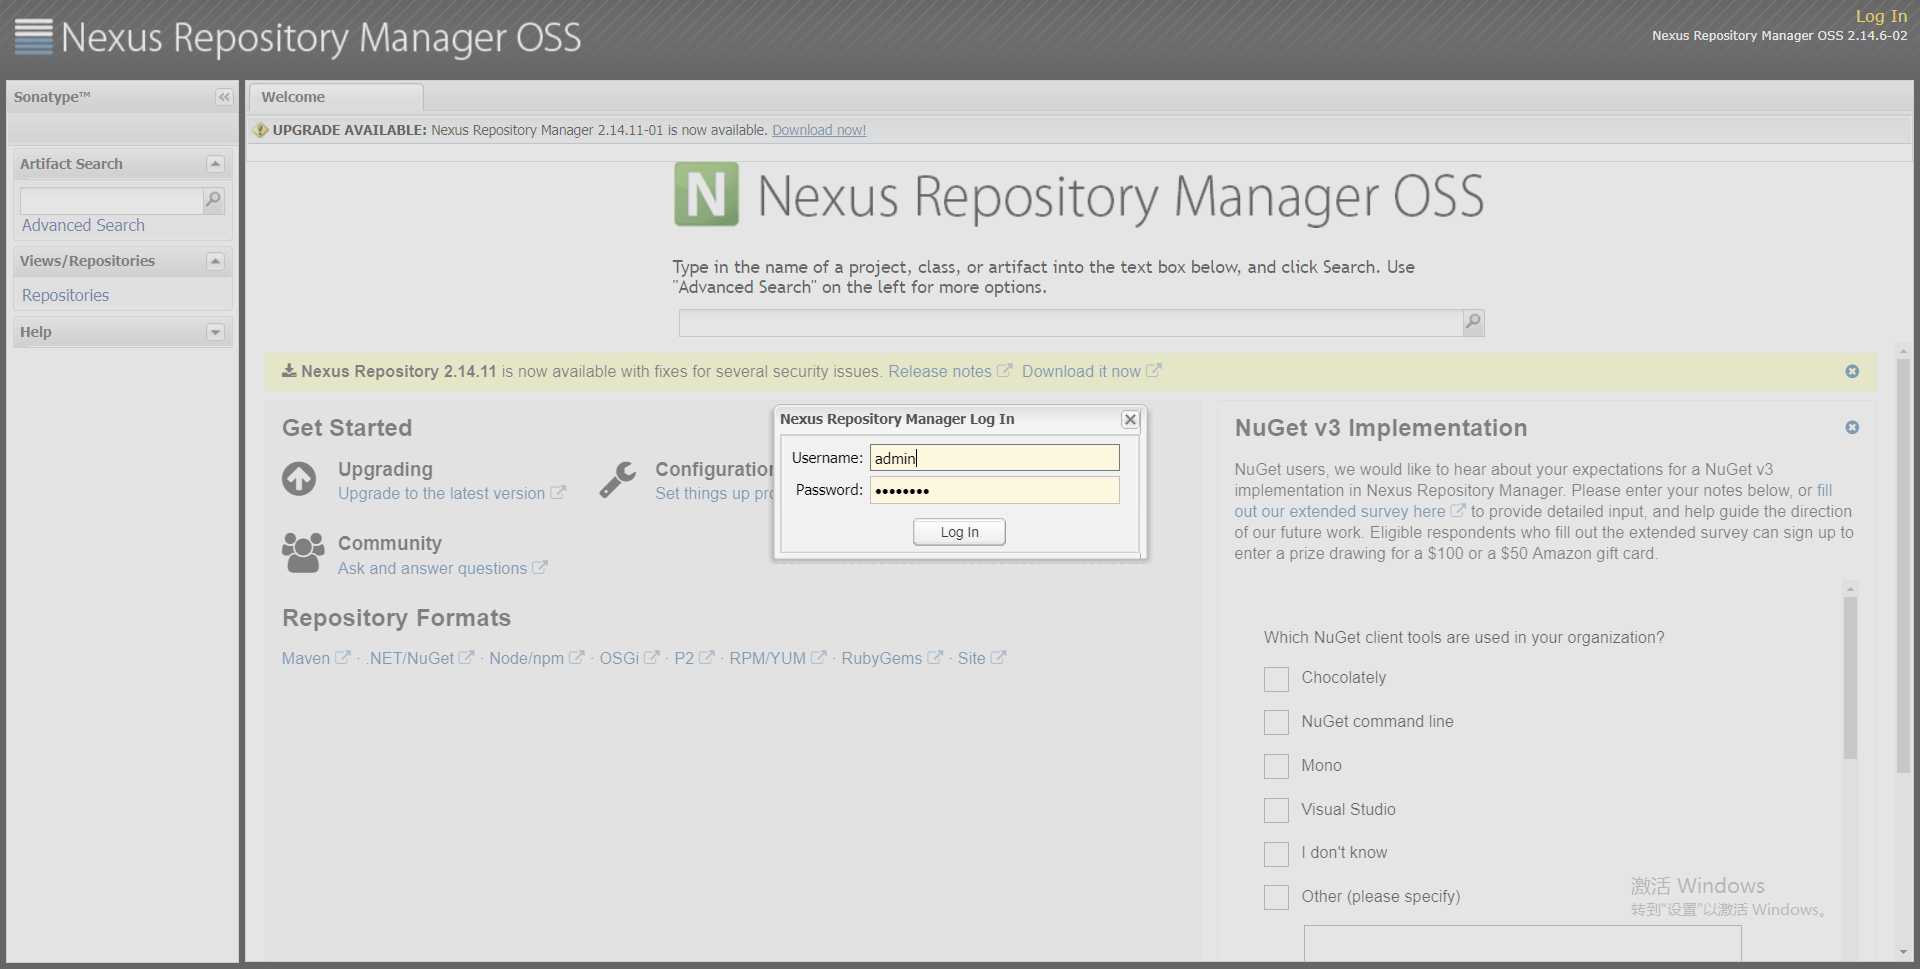Screen dimensions: 1920x969
Task: Open Site format link
Action: pos(971,658)
